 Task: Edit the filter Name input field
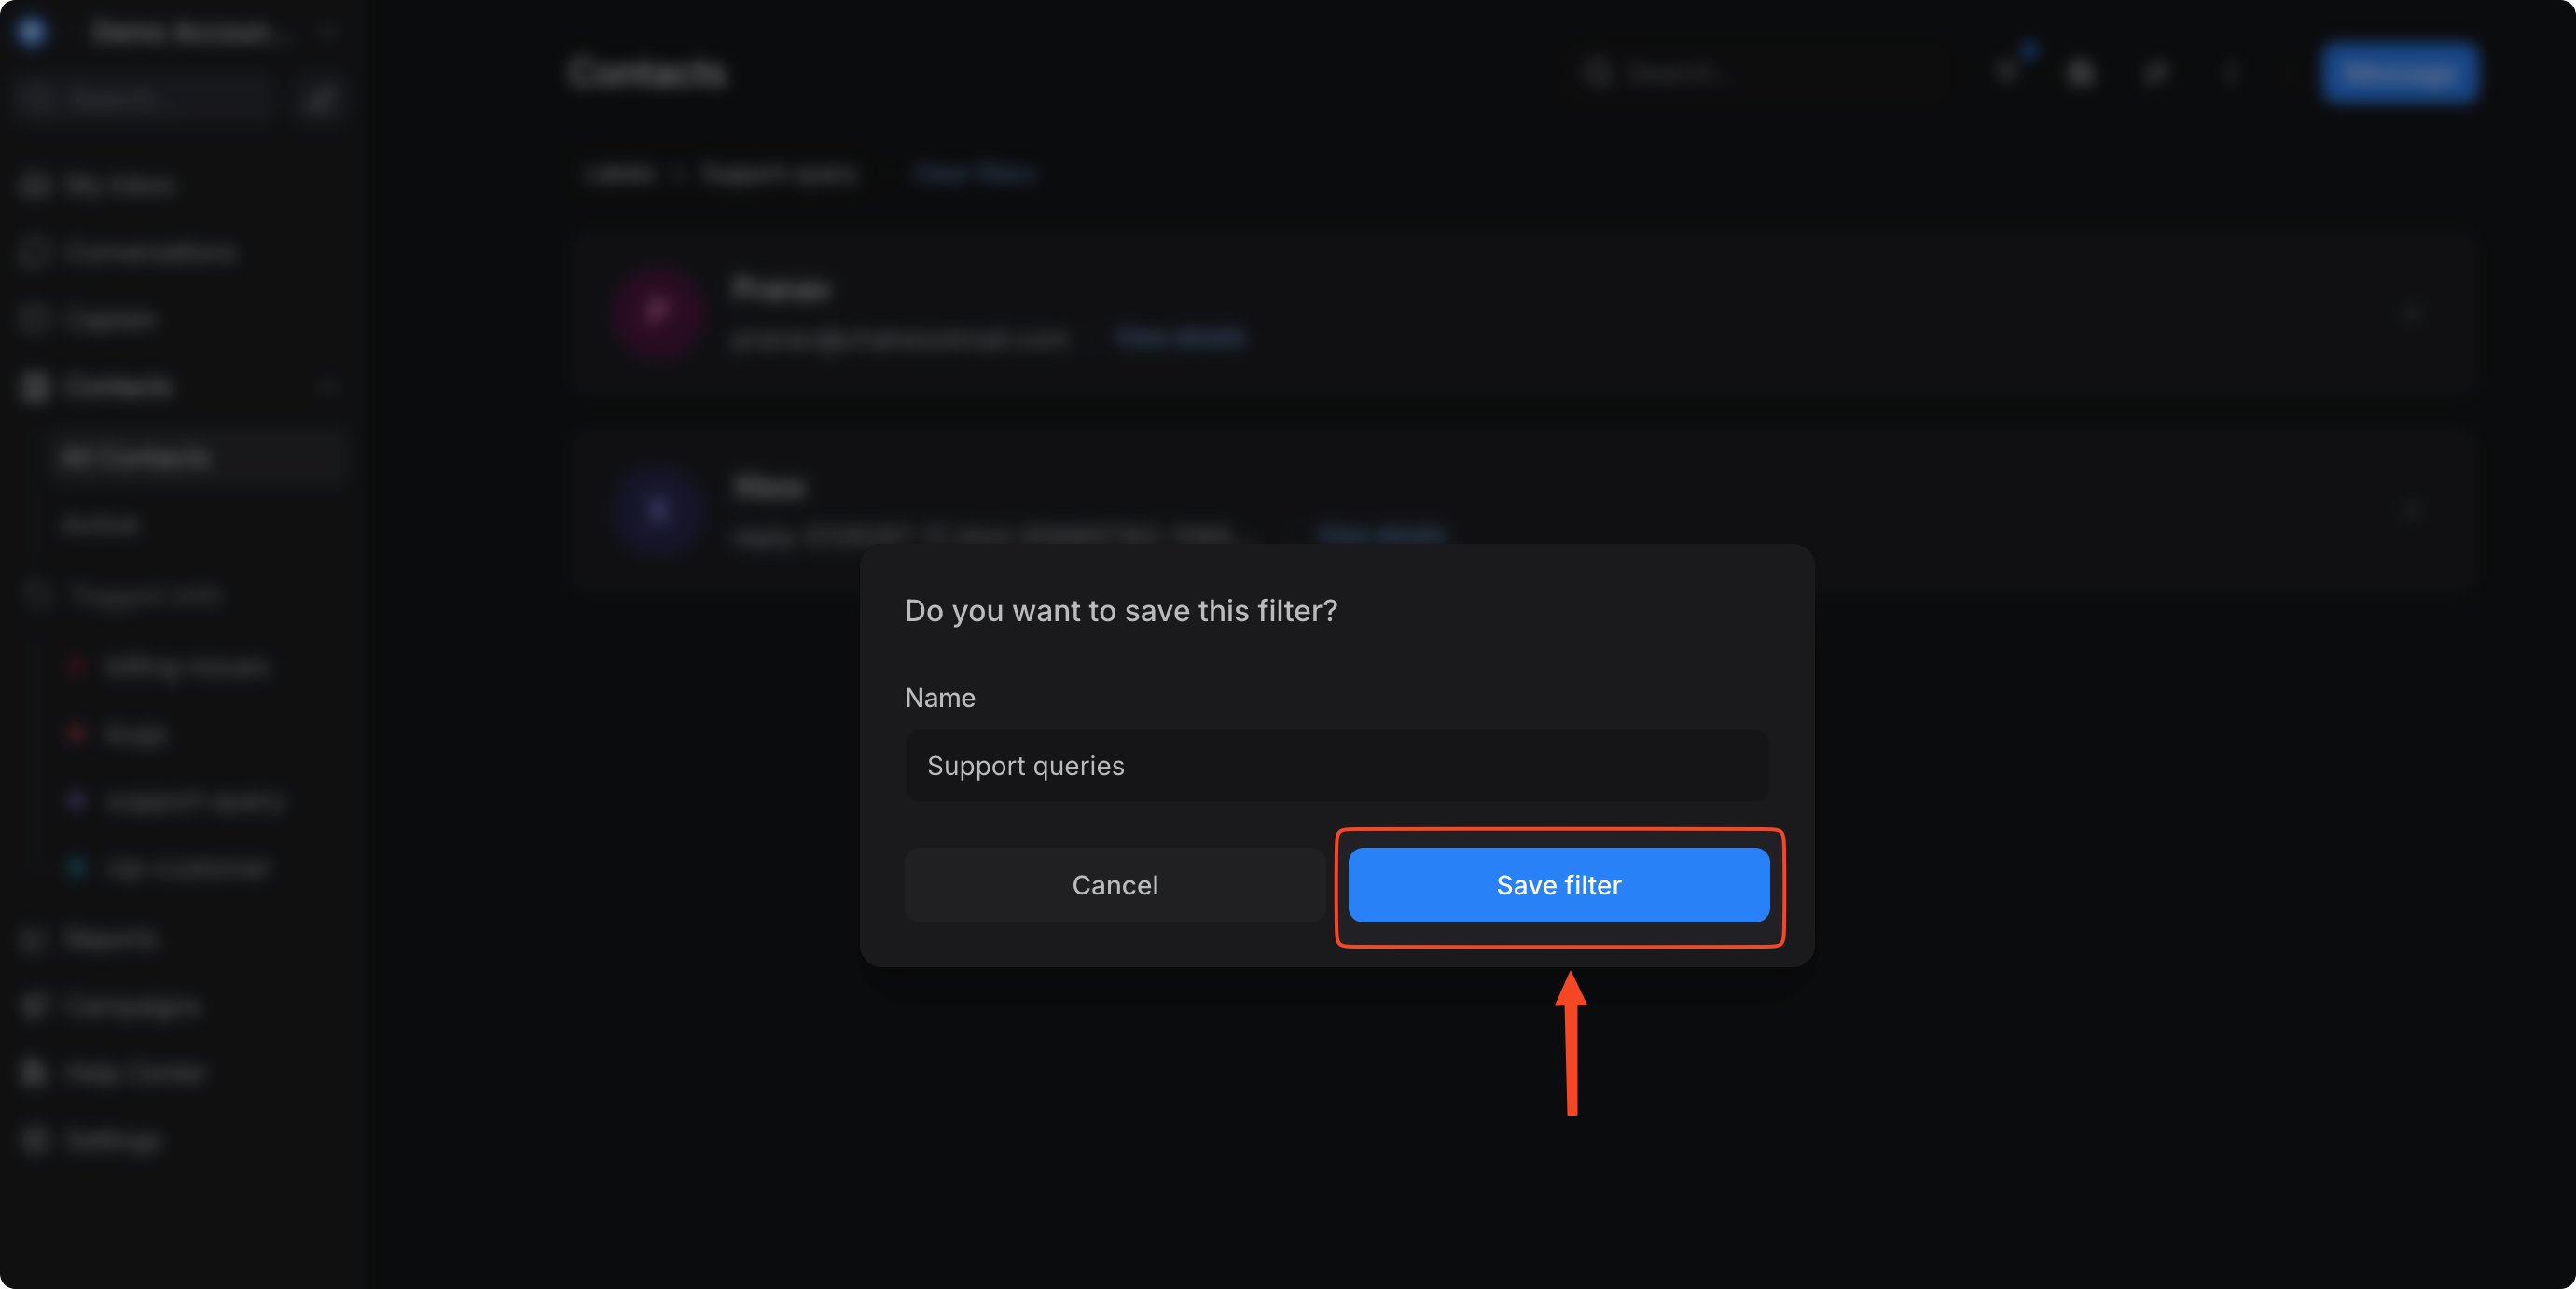click(x=1336, y=765)
